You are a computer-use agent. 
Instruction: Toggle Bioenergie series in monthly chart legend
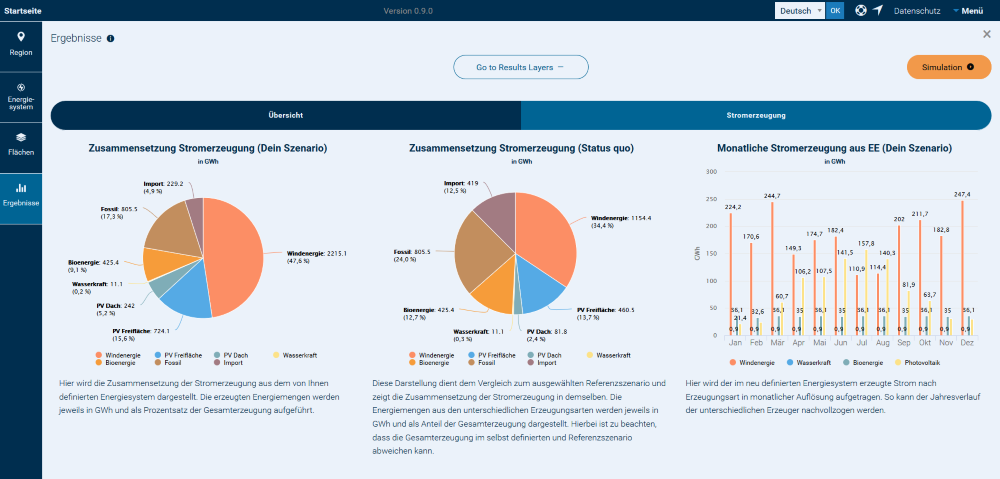pyautogui.click(x=863, y=363)
